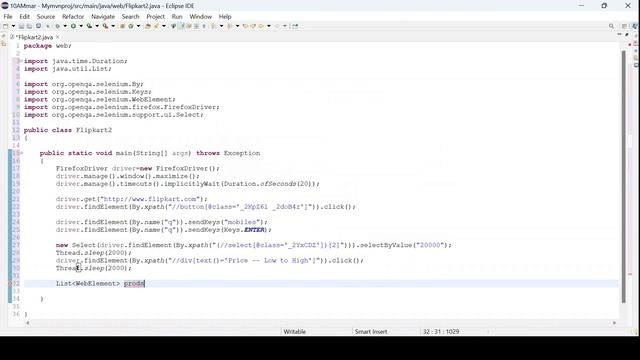The width and height of the screenshot is (640, 360).
Task: Click the Forward navigation arrow icon
Action: point(277,26)
